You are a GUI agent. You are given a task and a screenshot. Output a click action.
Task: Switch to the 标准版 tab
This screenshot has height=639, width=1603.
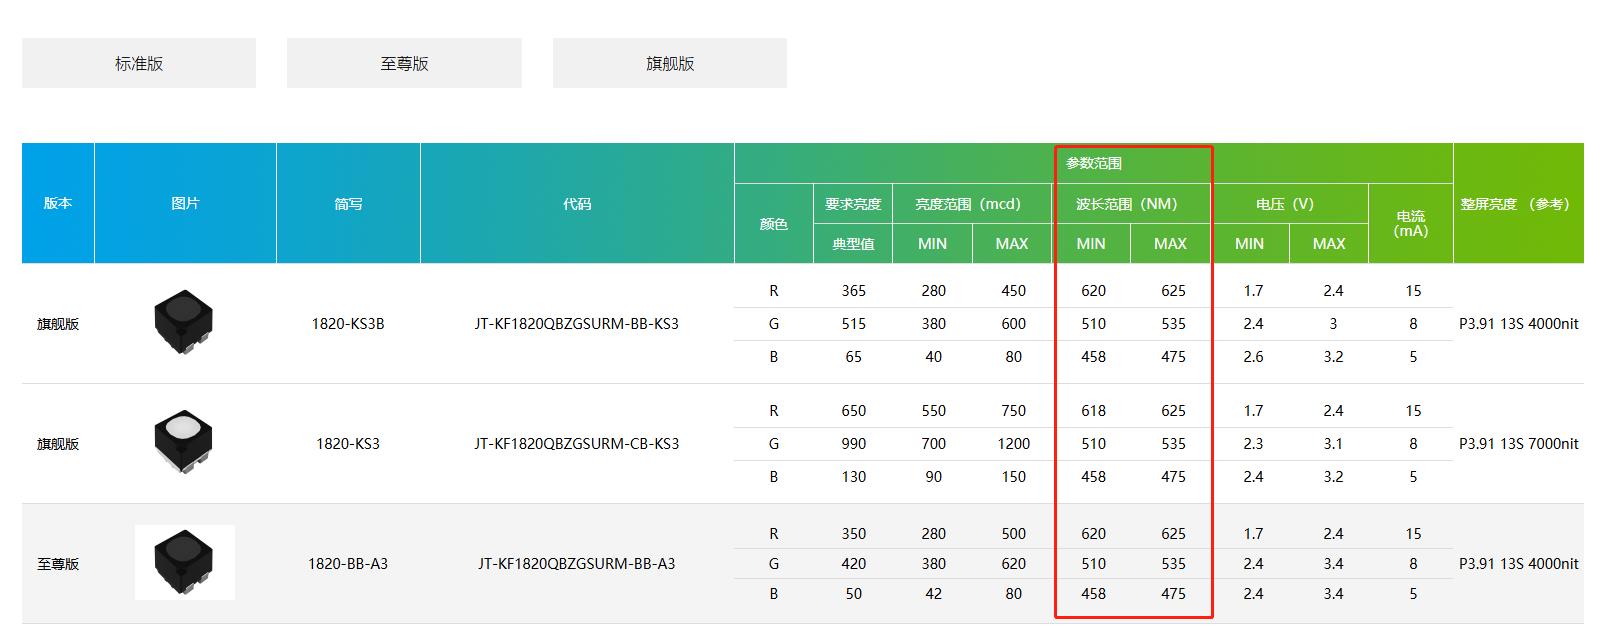point(139,63)
